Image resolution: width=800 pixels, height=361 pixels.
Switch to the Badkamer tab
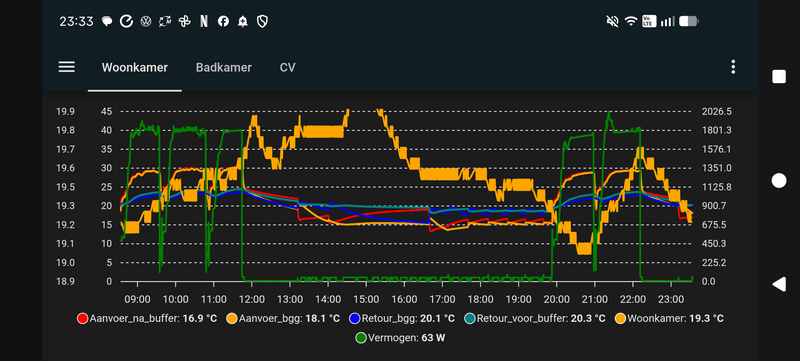click(223, 67)
